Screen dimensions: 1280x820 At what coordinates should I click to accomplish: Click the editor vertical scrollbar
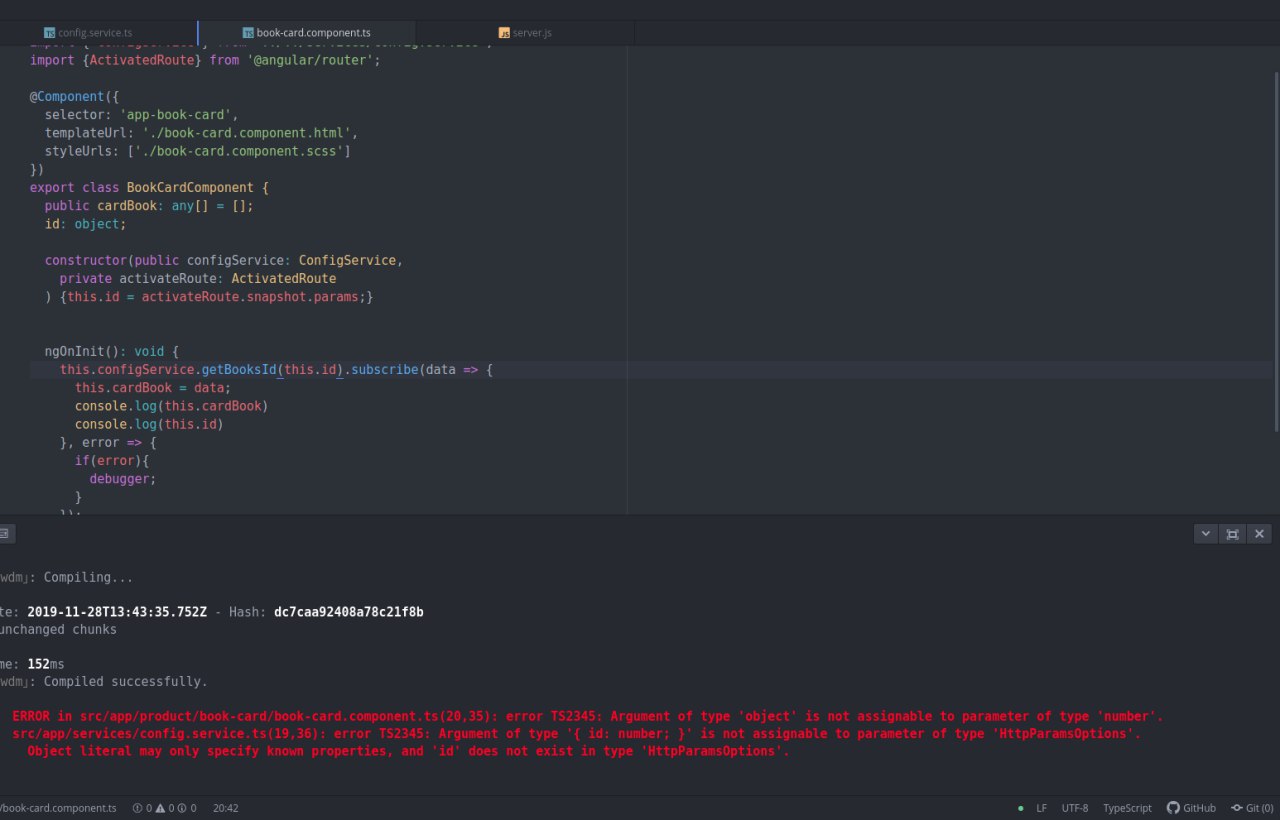click(1276, 250)
